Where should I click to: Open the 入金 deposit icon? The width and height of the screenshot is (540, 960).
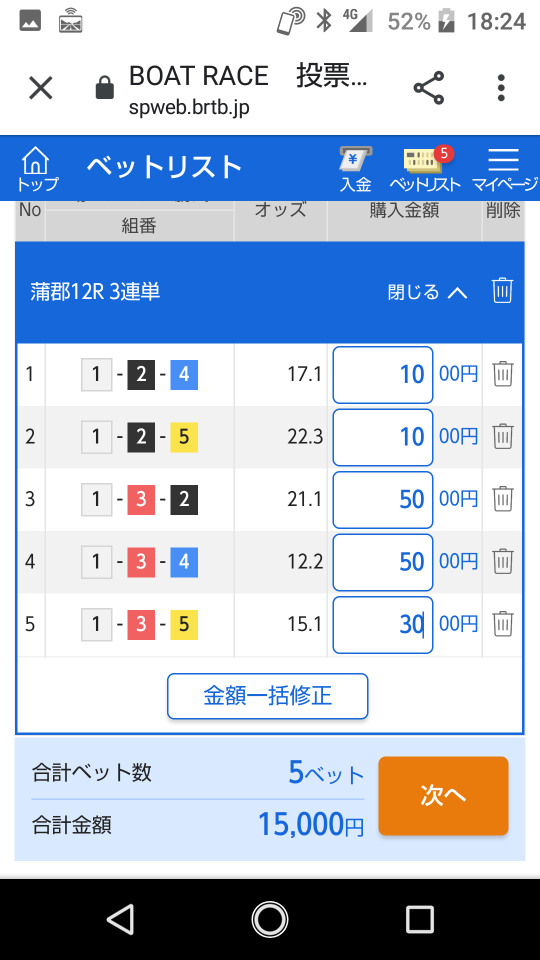click(356, 169)
